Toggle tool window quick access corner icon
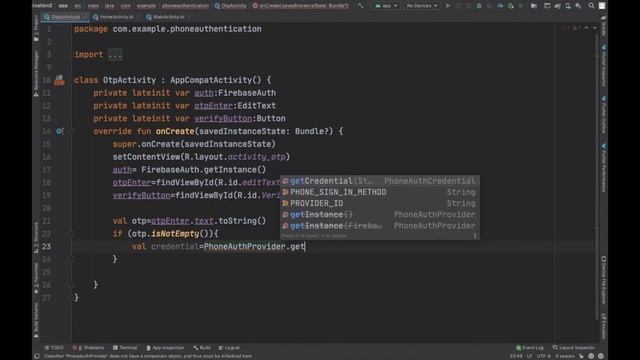The height and width of the screenshot is (360, 640). 37,356
